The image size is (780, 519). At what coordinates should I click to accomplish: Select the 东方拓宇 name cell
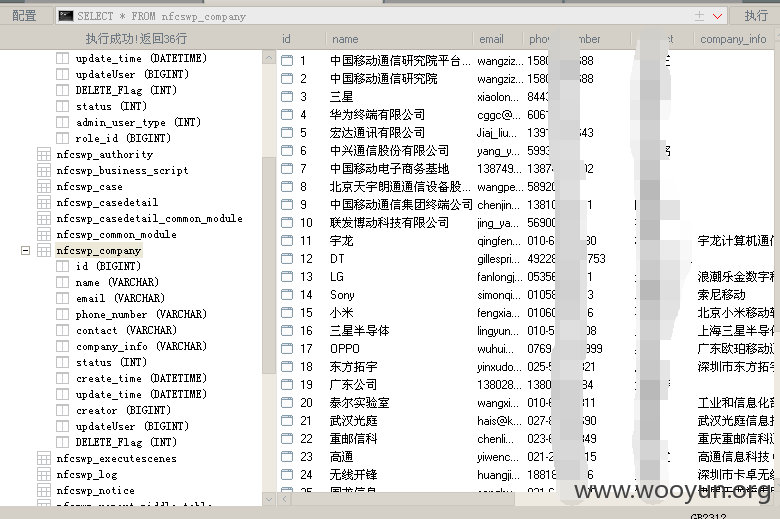click(x=354, y=367)
